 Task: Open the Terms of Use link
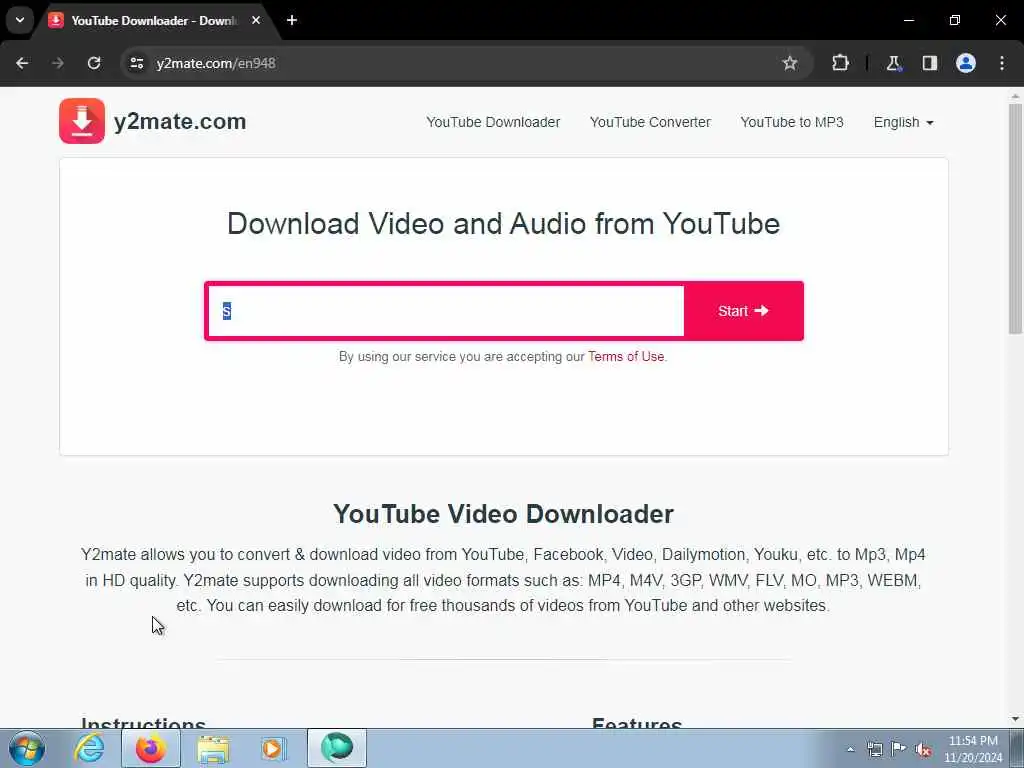626,357
